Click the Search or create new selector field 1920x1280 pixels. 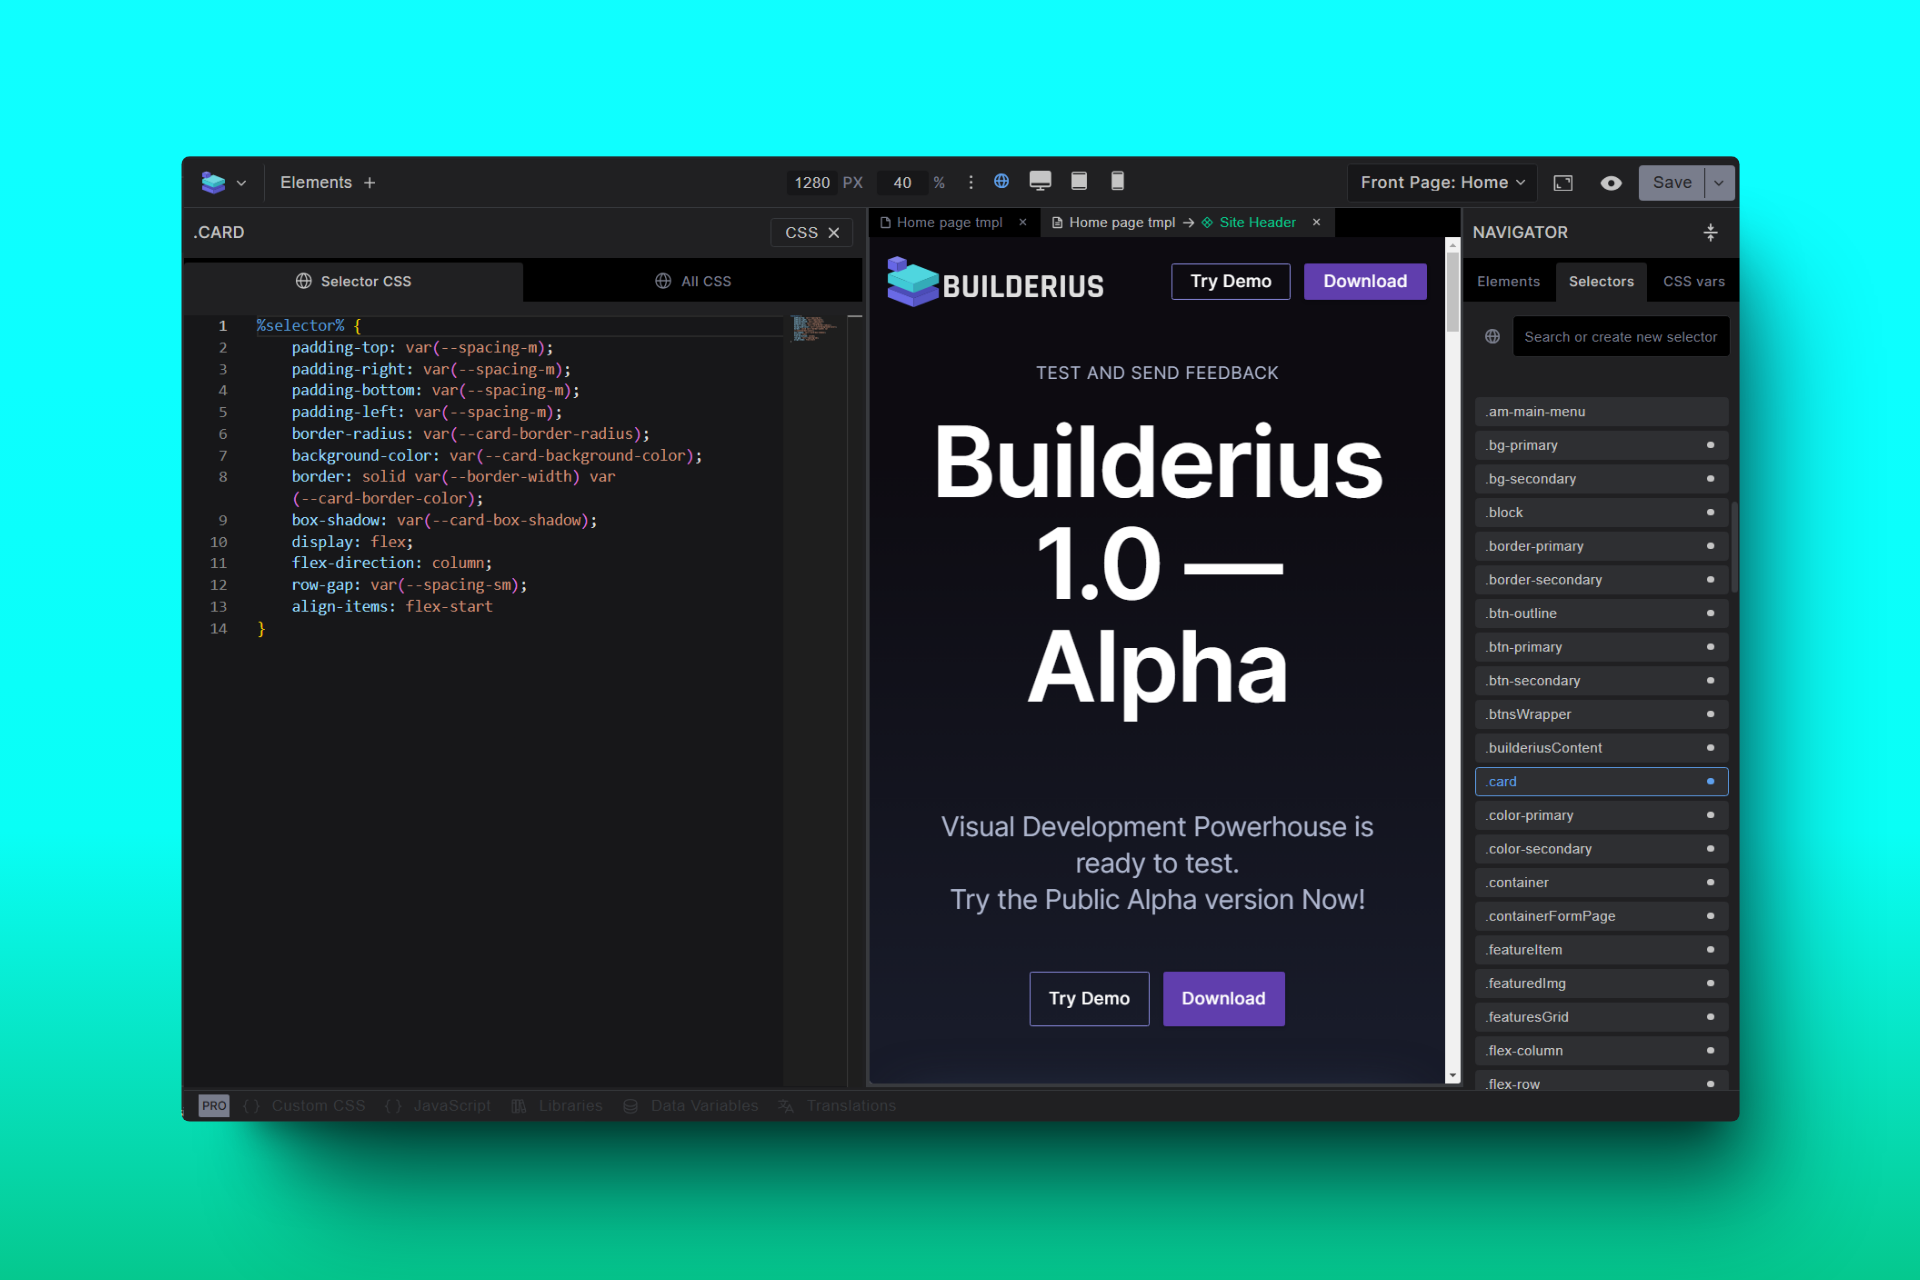click(1616, 336)
